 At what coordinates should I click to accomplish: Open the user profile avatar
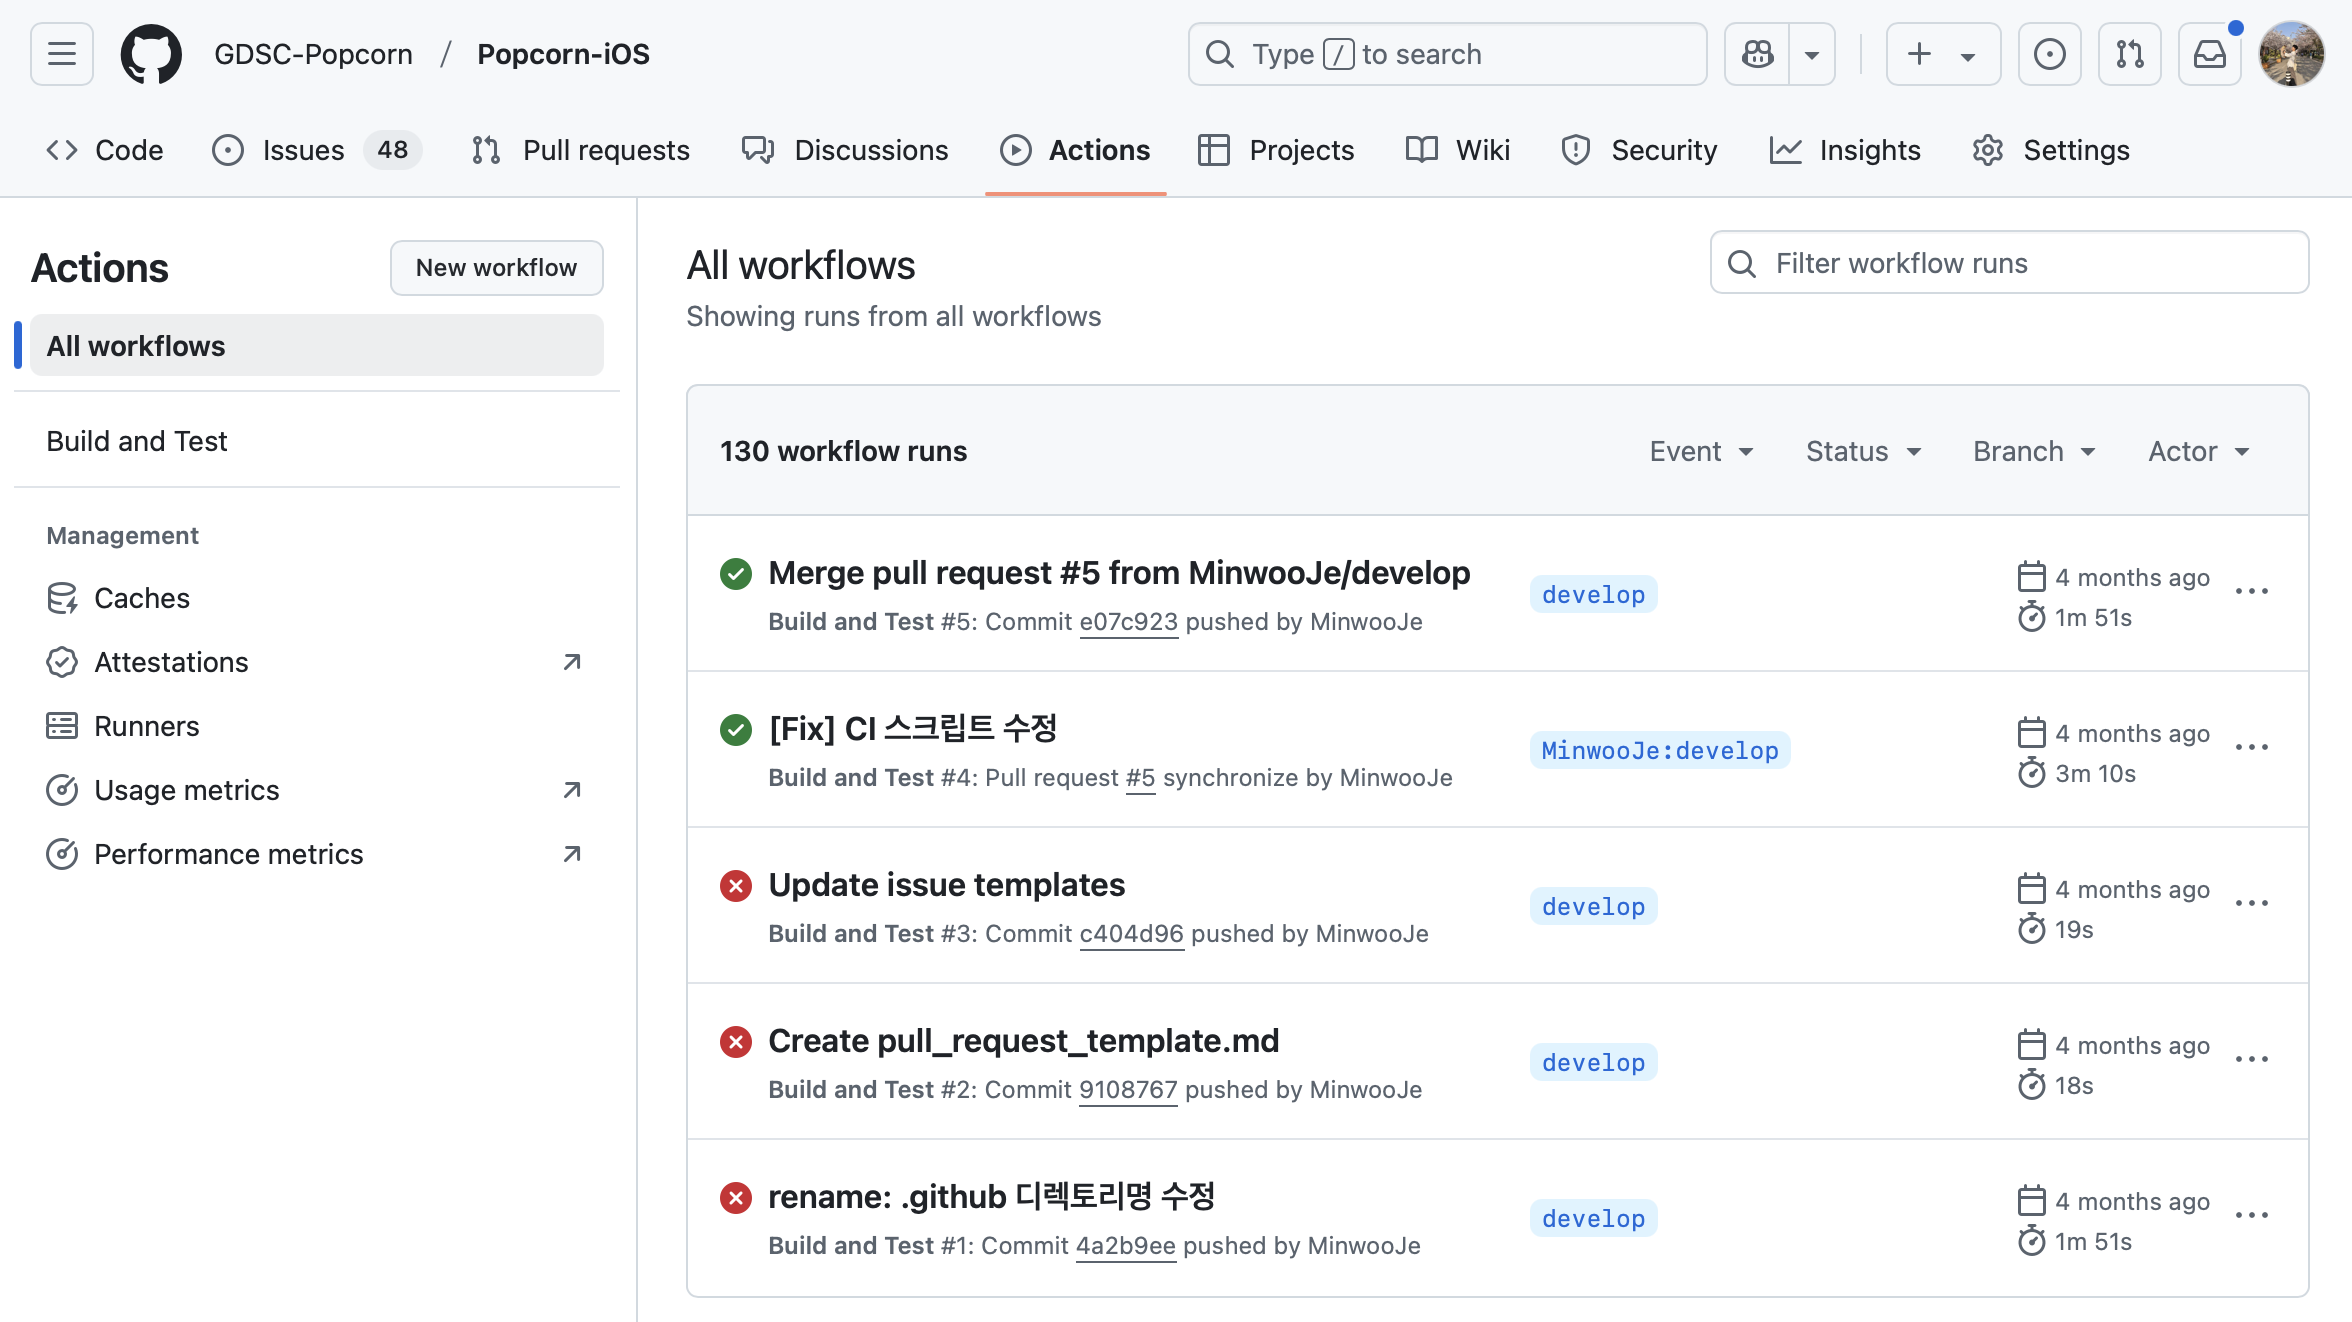point(2291,54)
